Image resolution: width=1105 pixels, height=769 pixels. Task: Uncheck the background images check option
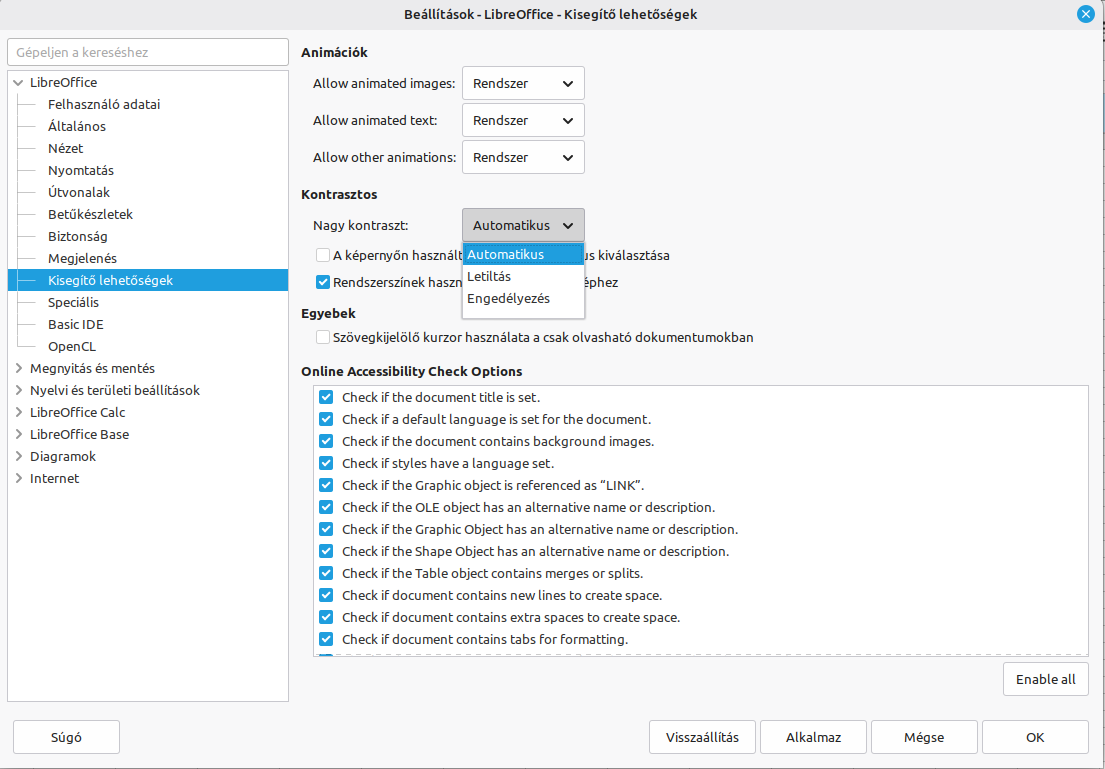pos(326,442)
